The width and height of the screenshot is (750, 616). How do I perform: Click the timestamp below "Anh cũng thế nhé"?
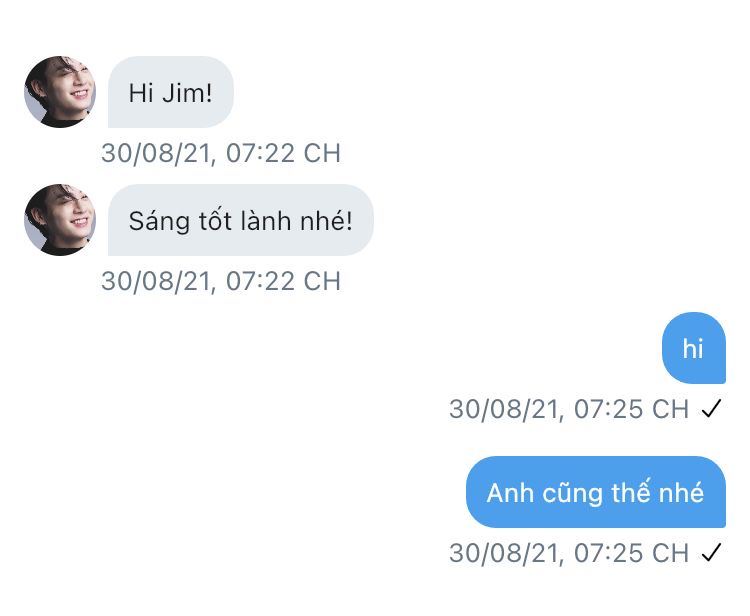pyautogui.click(x=569, y=553)
